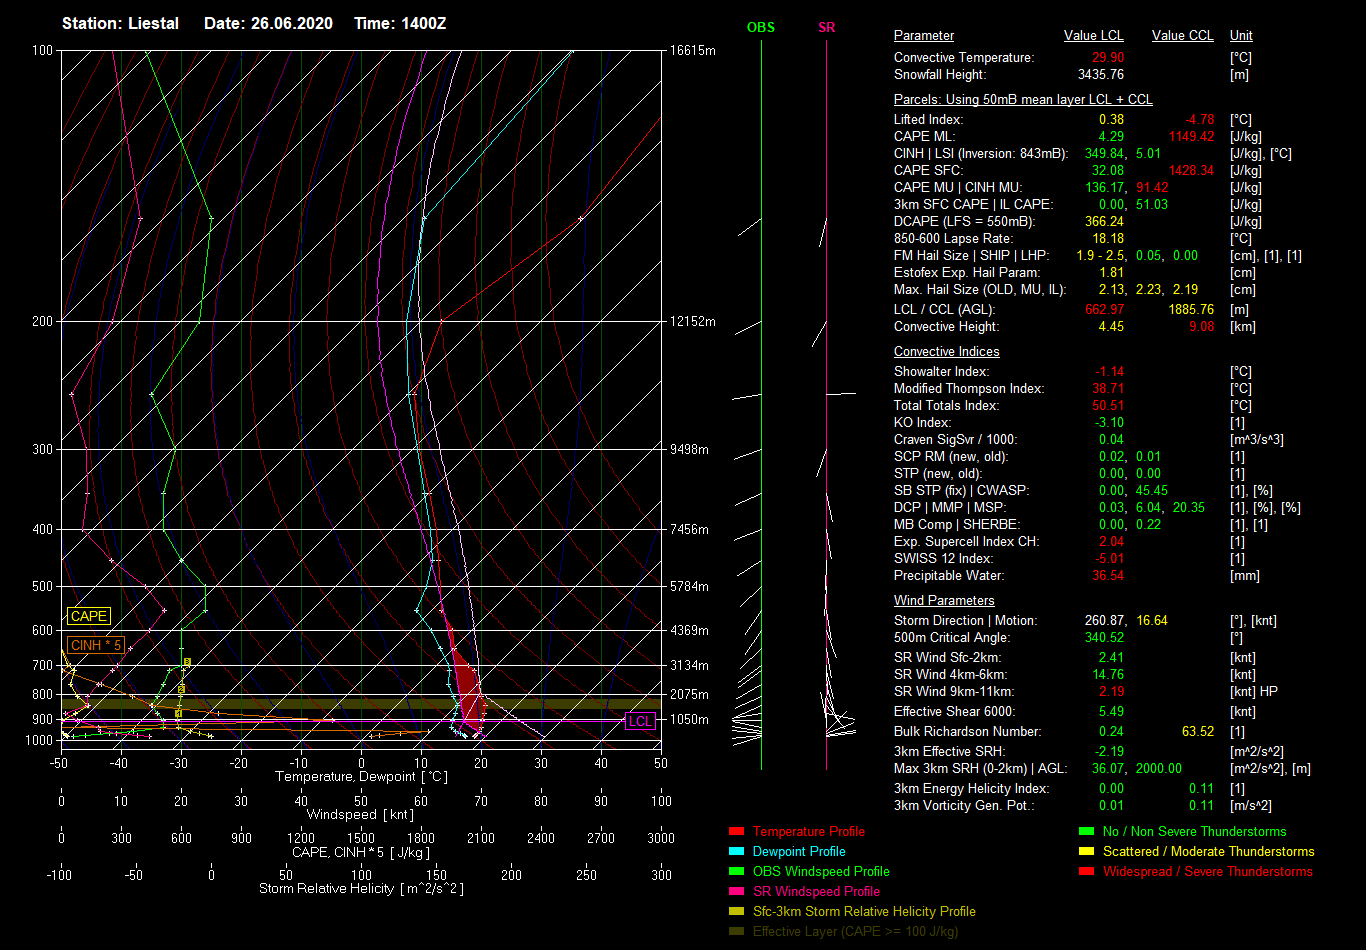Click the red Widespread / Severe Thunderstorms swatch
Image resolution: width=1366 pixels, height=950 pixels.
click(1086, 871)
